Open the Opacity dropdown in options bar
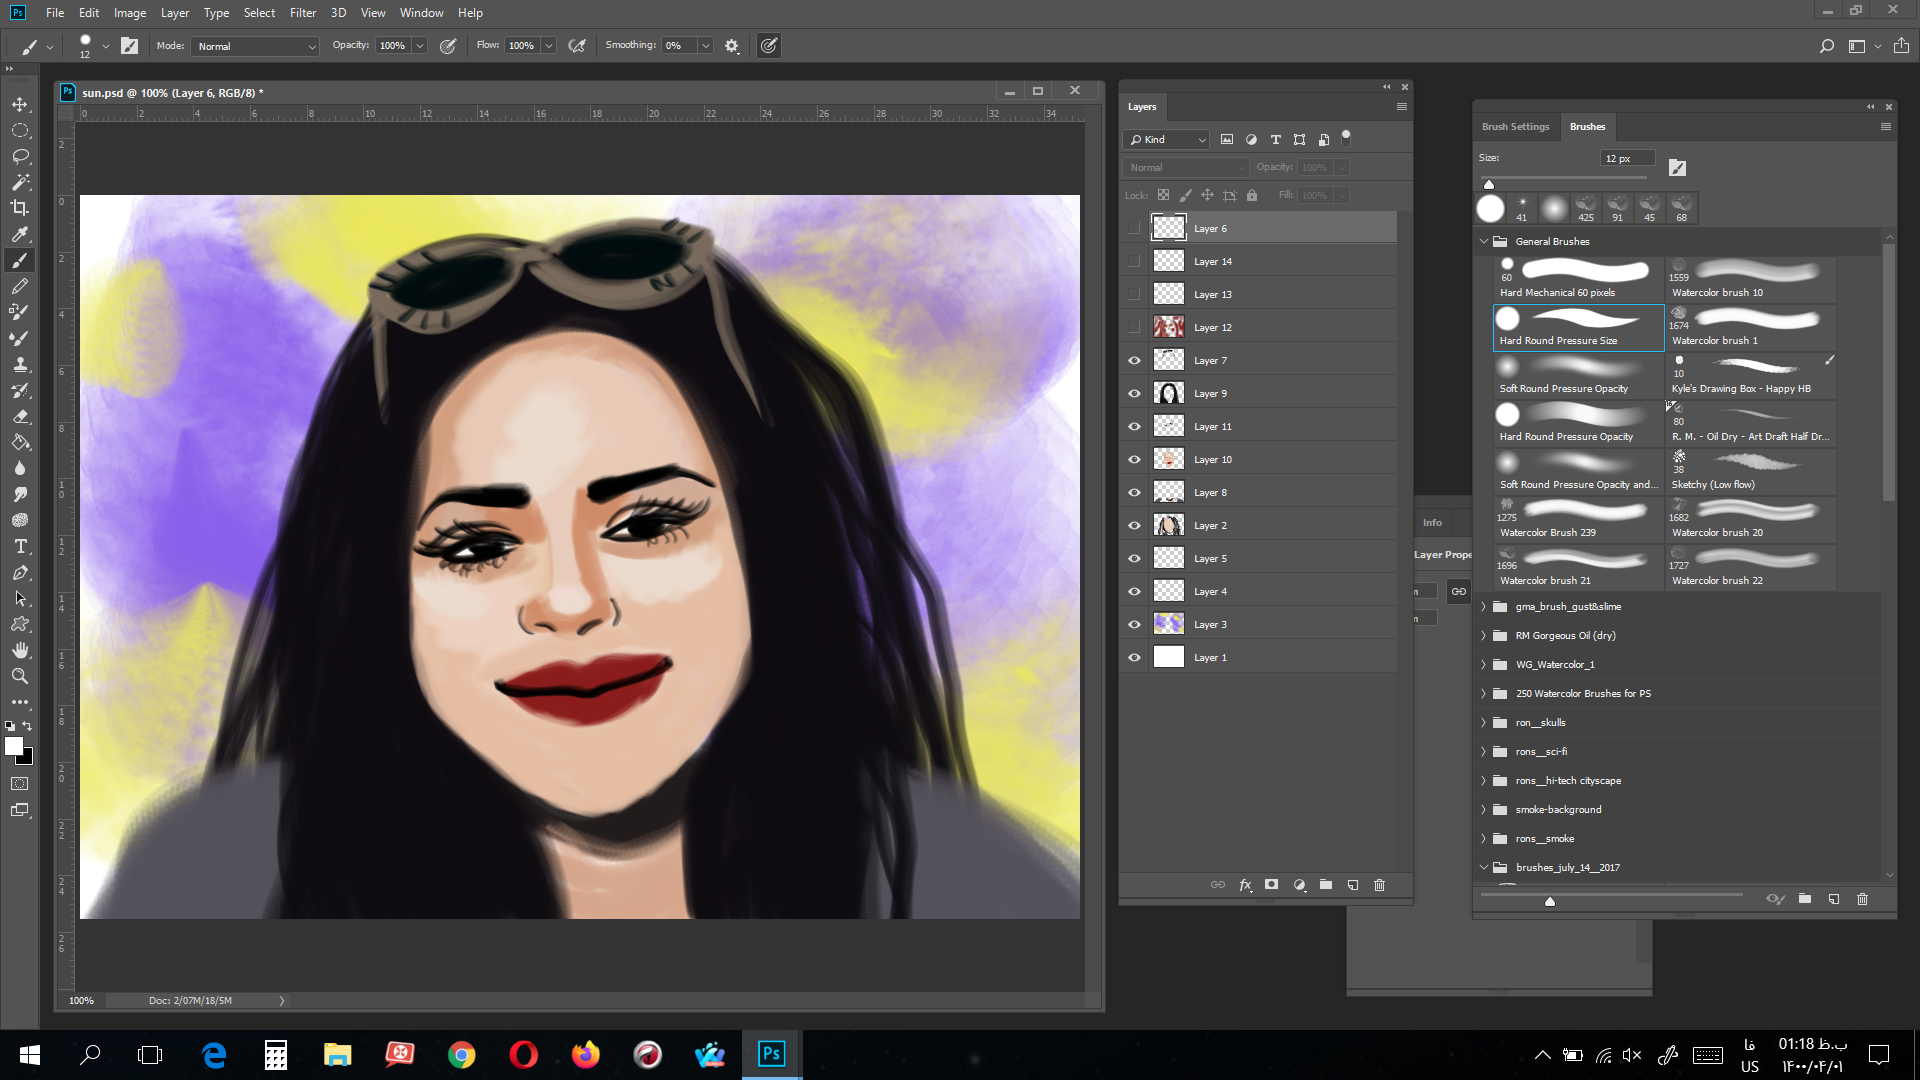 420,46
